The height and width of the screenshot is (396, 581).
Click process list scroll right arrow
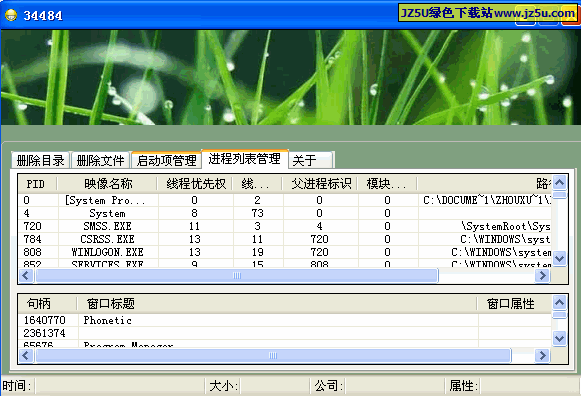click(542, 275)
